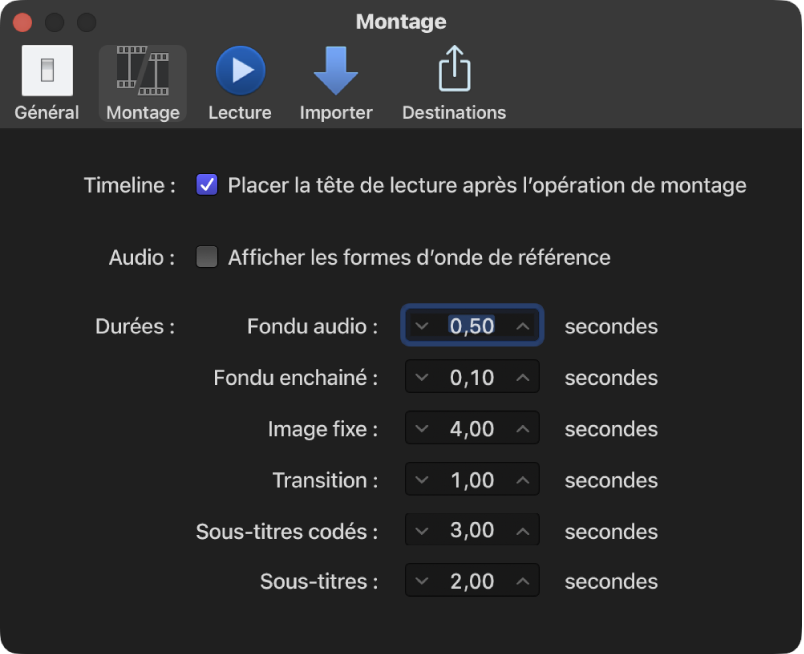Increase Sous-titres codés duration

pos(522,531)
